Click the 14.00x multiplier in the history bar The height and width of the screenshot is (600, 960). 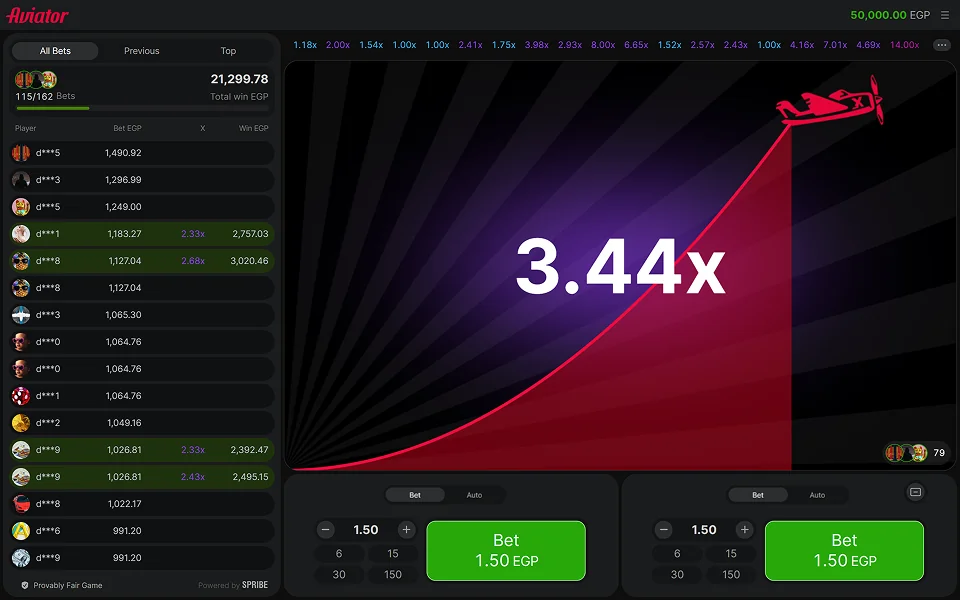click(904, 45)
